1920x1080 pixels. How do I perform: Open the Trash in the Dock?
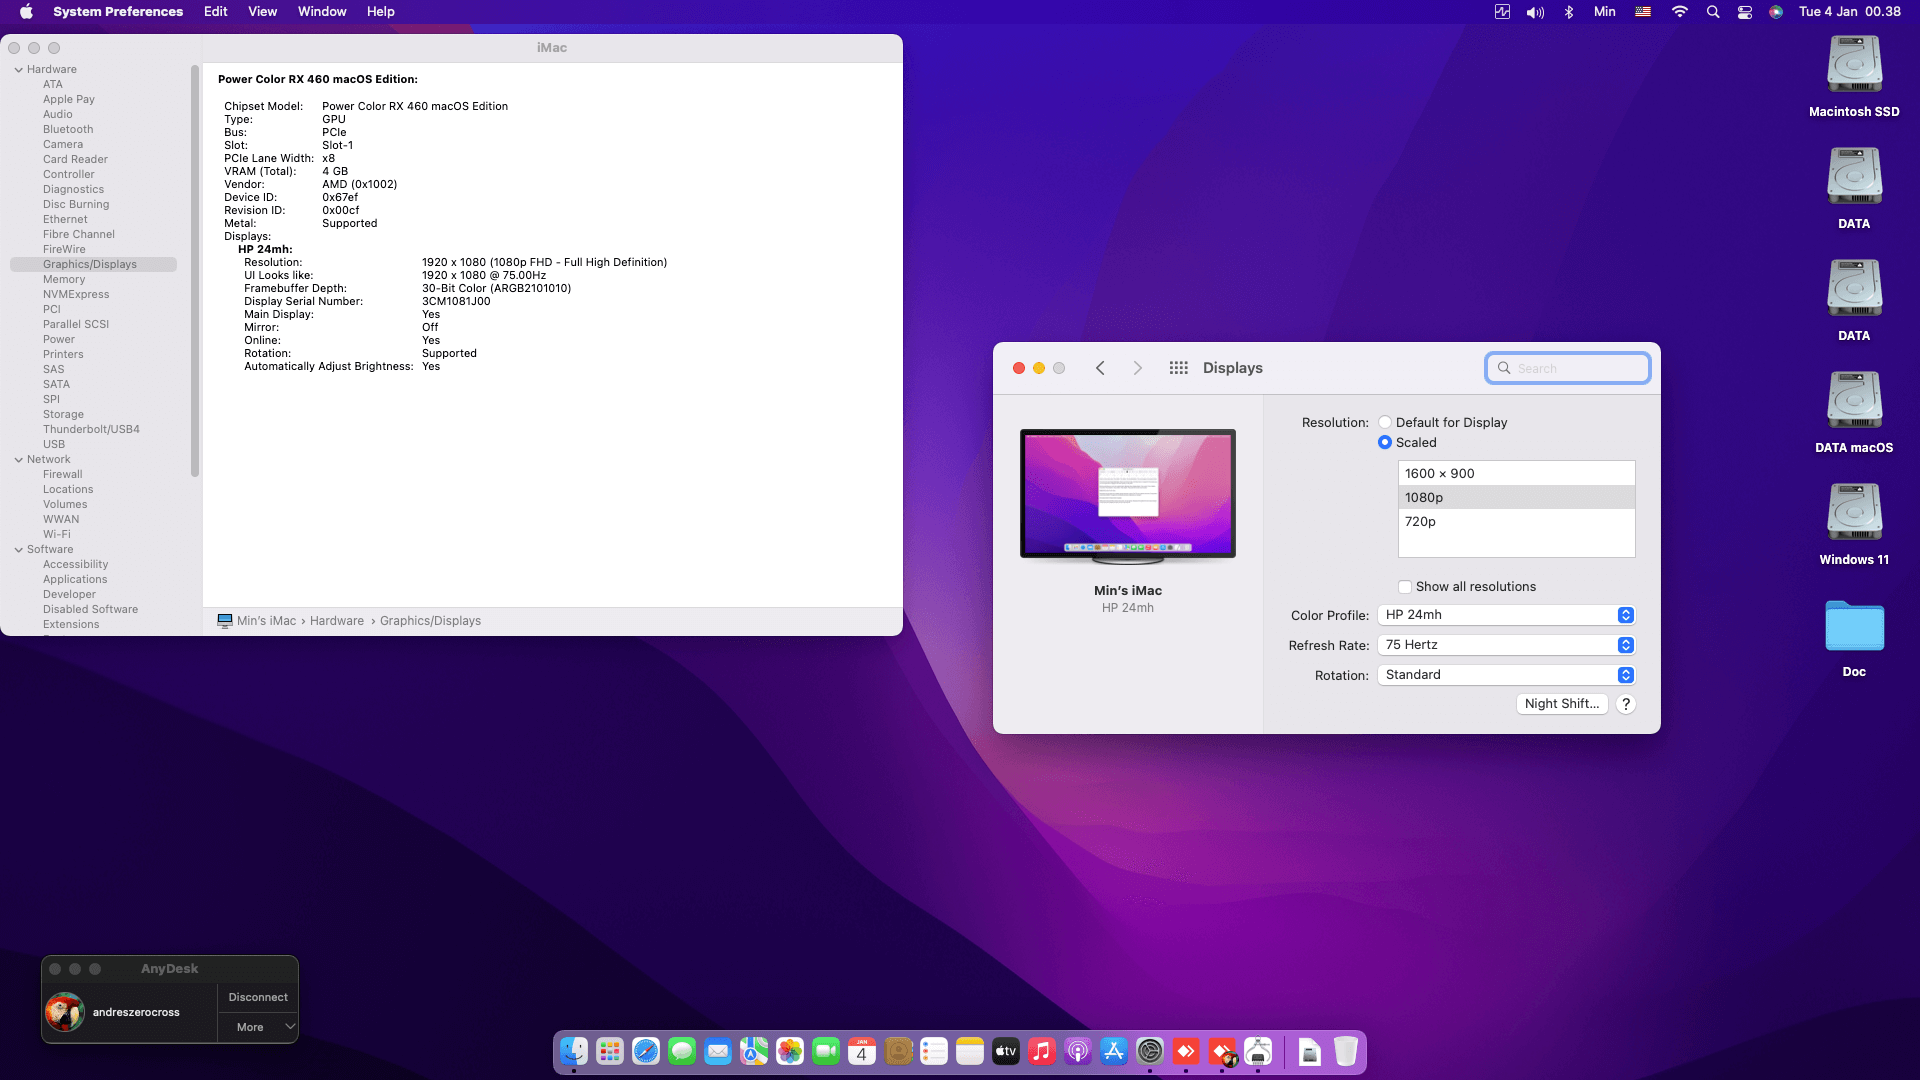point(1346,1051)
